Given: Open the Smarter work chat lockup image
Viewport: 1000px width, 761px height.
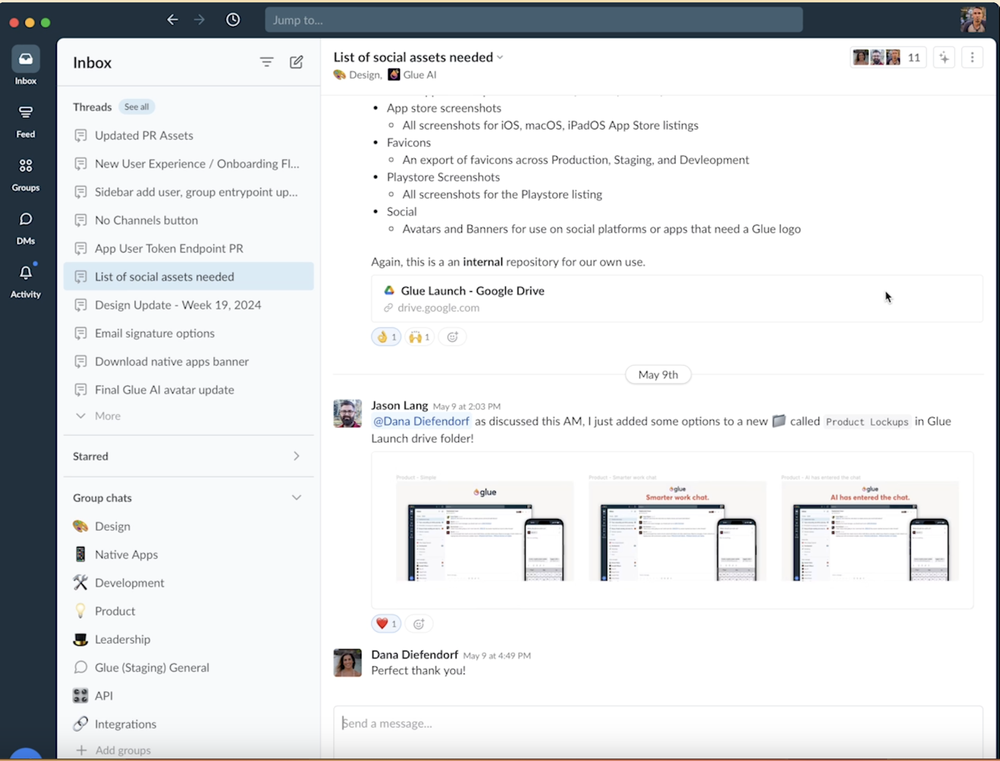Looking at the screenshot, I should pos(677,529).
